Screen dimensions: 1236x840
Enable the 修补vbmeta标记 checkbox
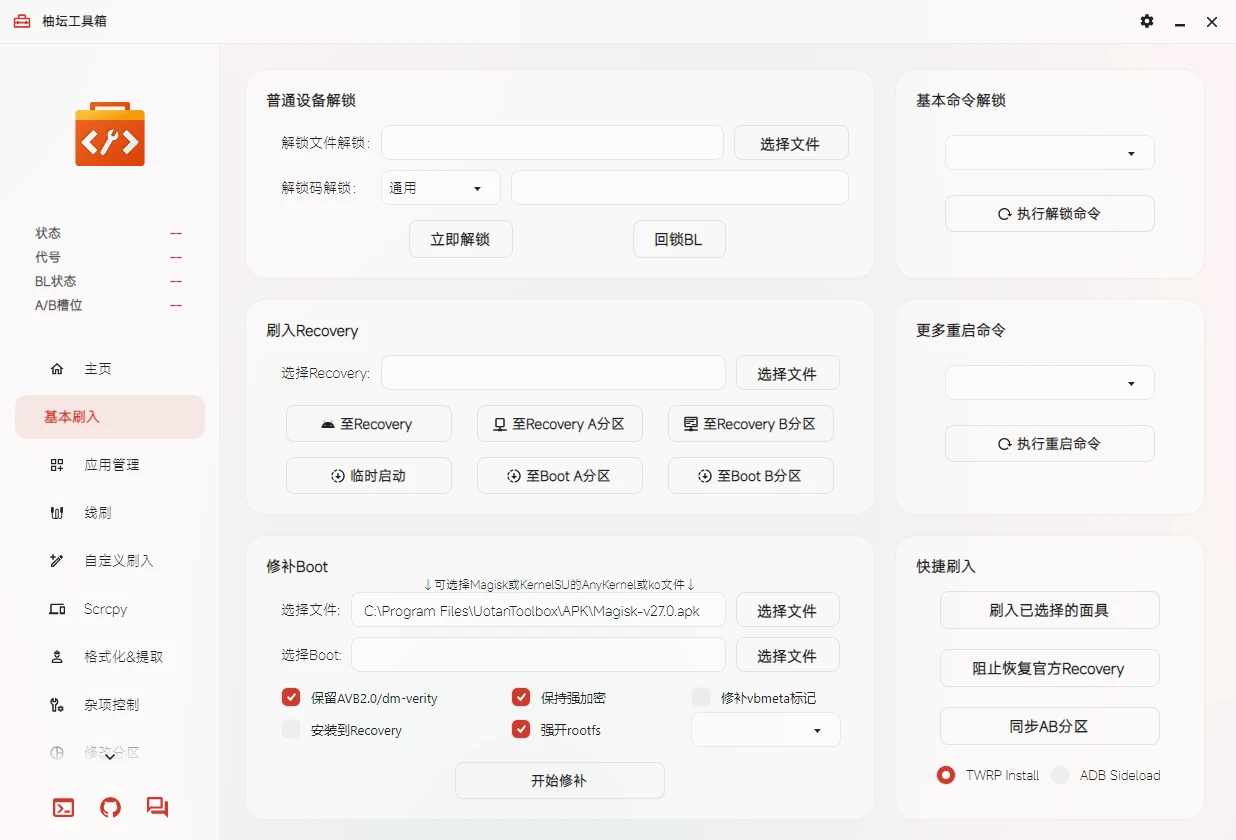701,697
